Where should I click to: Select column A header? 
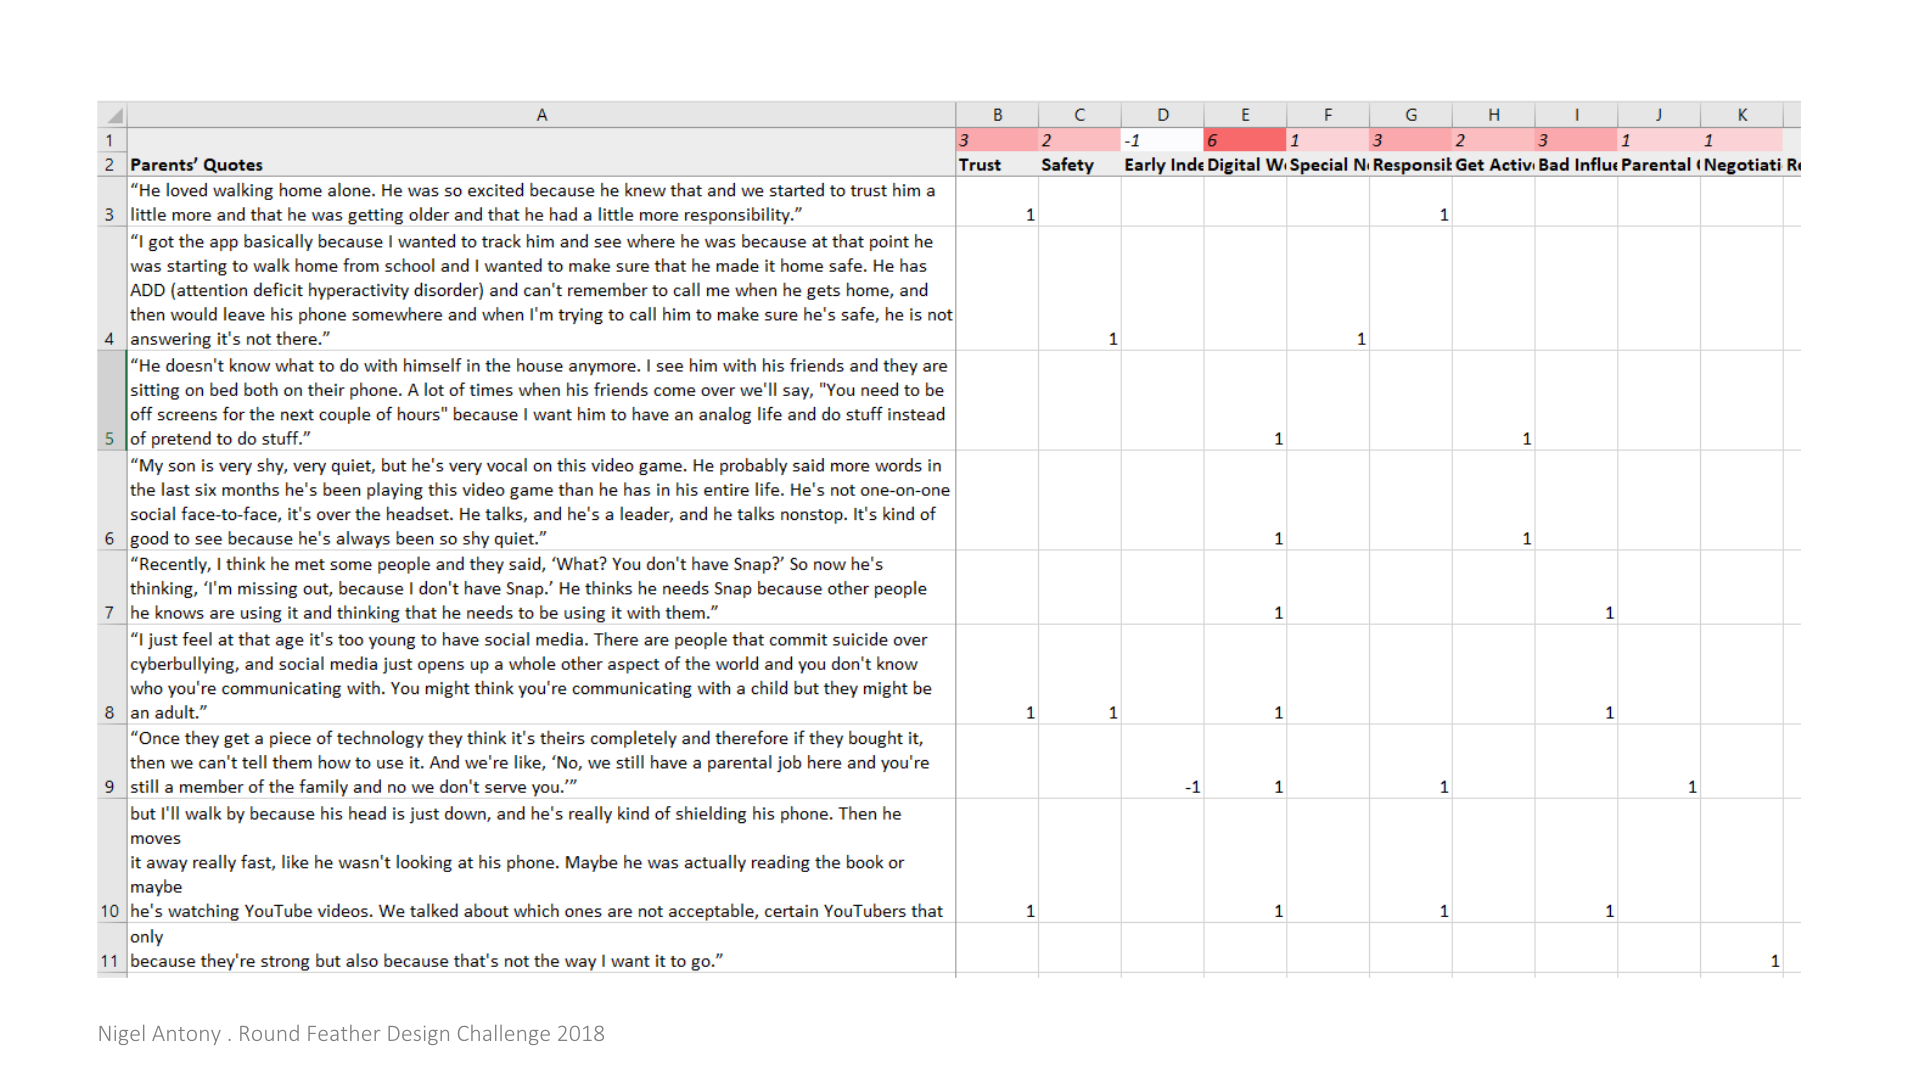click(541, 115)
